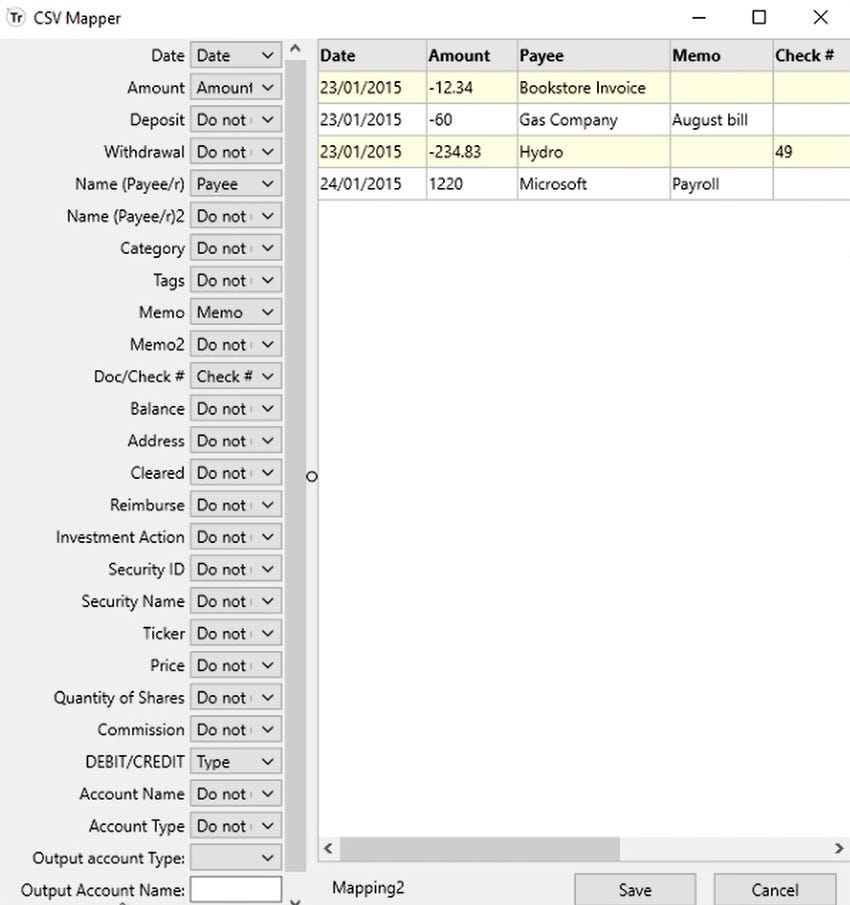Open the Commission mapping dropdown
850x905 pixels.
click(235, 730)
